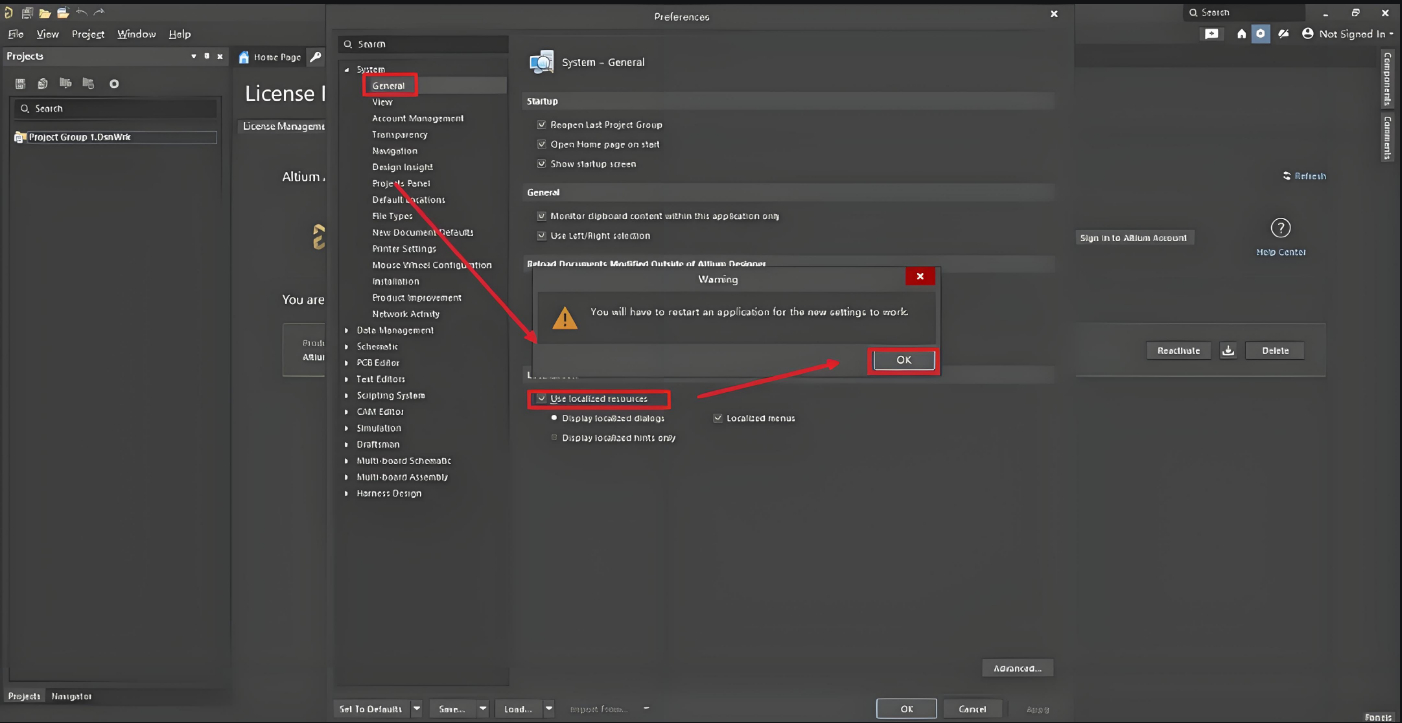This screenshot has height=723, width=1402.
Task: Toggle Localized menus checkbox
Action: (718, 418)
